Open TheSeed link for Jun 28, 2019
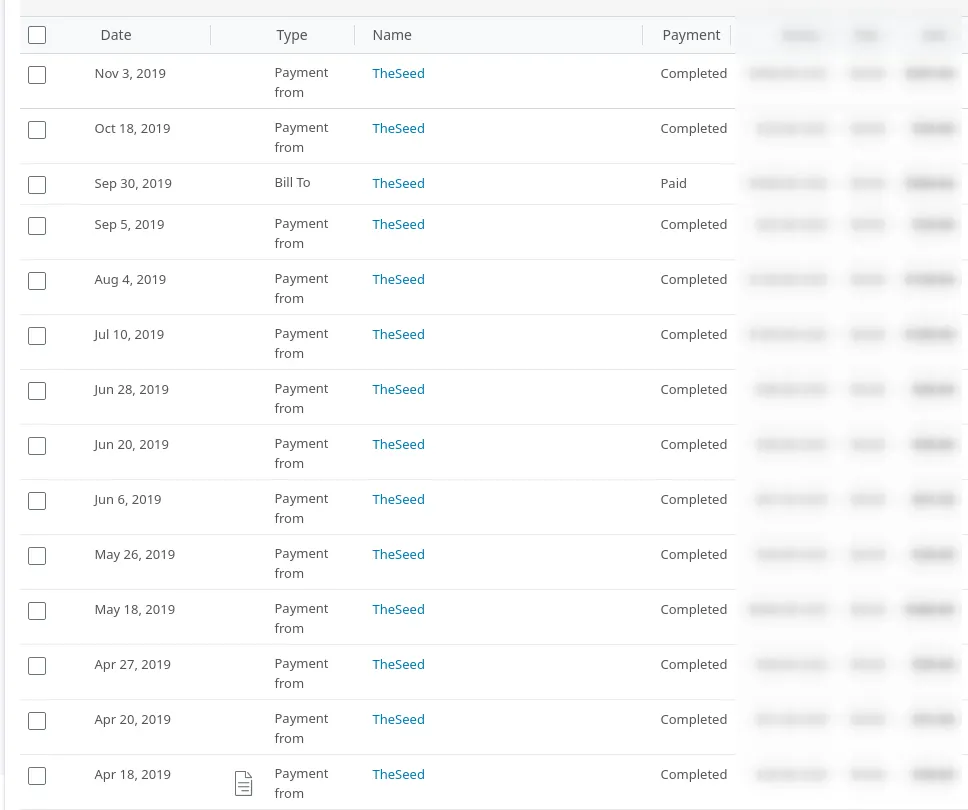Viewport: 968px width, 810px height. [398, 389]
